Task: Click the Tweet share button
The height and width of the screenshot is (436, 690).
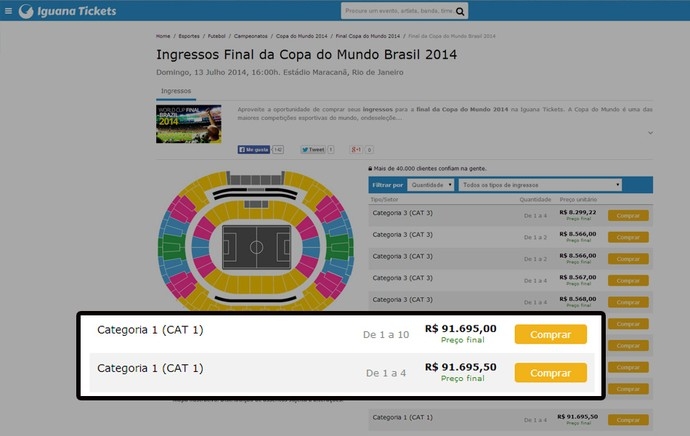Action: pyautogui.click(x=313, y=150)
